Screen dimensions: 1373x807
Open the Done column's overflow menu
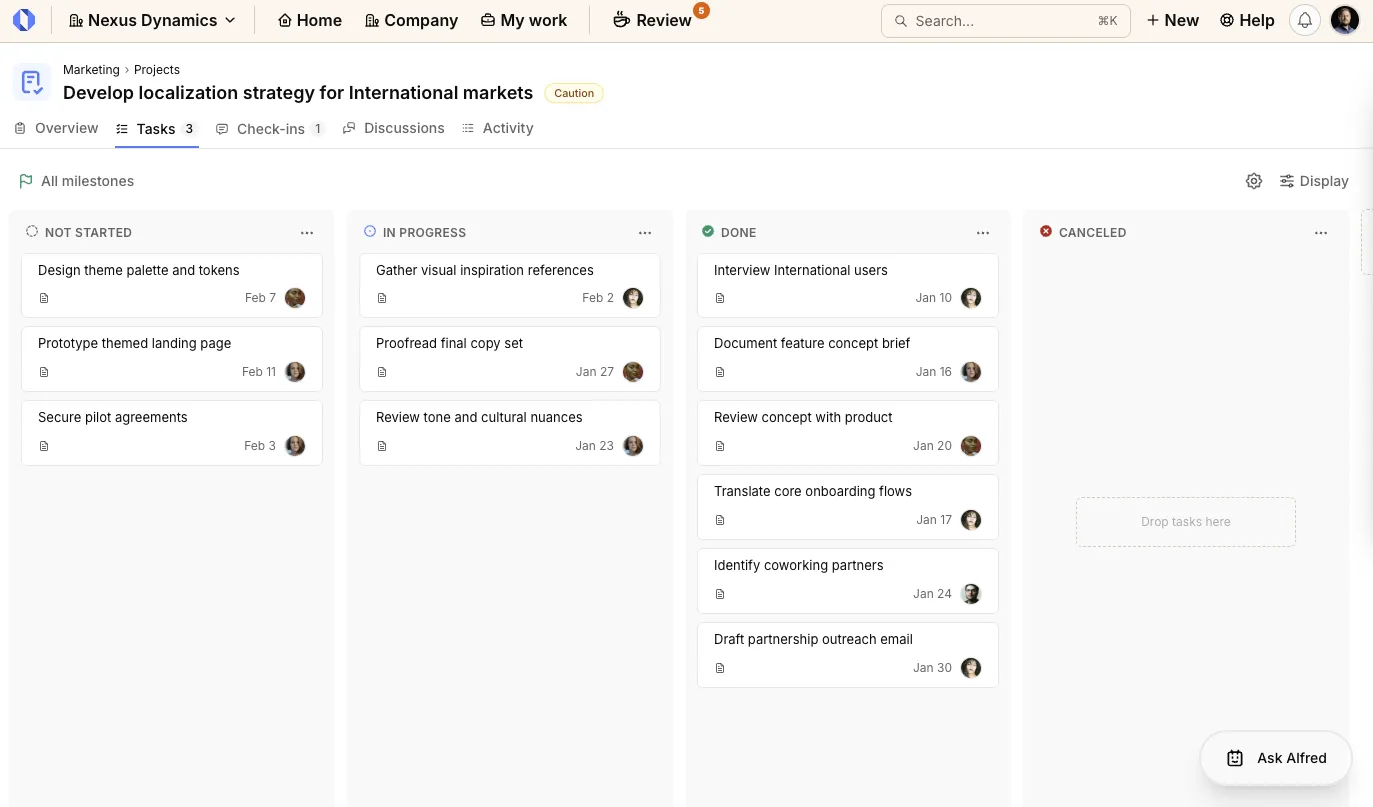pyautogui.click(x=983, y=232)
